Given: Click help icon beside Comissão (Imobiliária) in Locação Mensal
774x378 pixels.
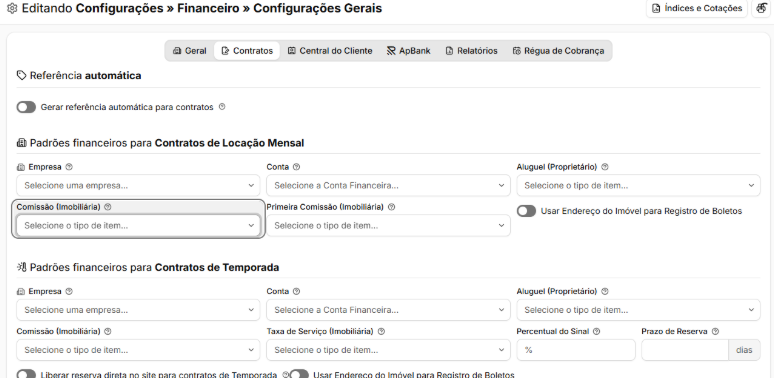Looking at the screenshot, I should [108, 207].
